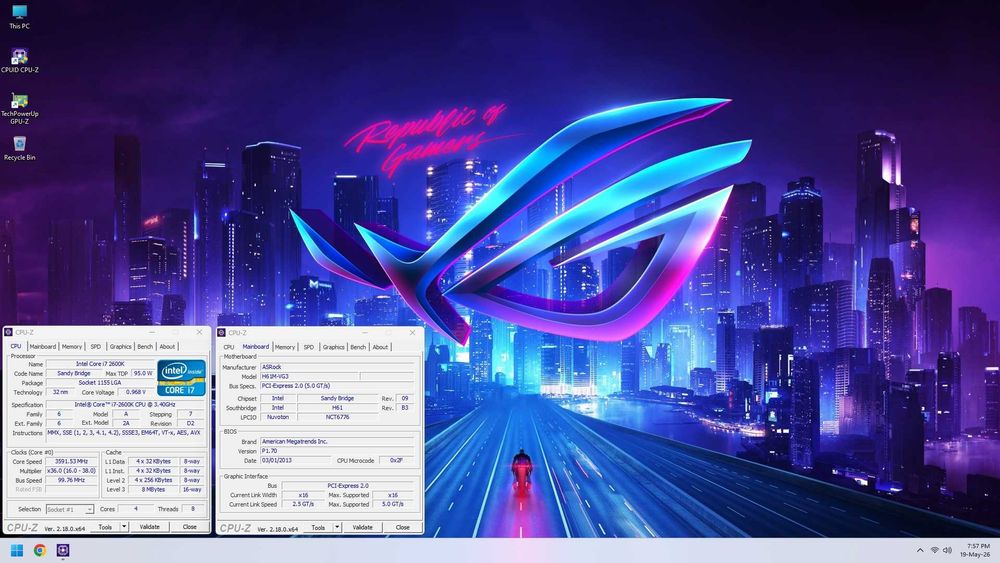Click the Tools button in the mainboard CPU-Z window
Image resolution: width=1000 pixels, height=563 pixels.
coord(318,527)
